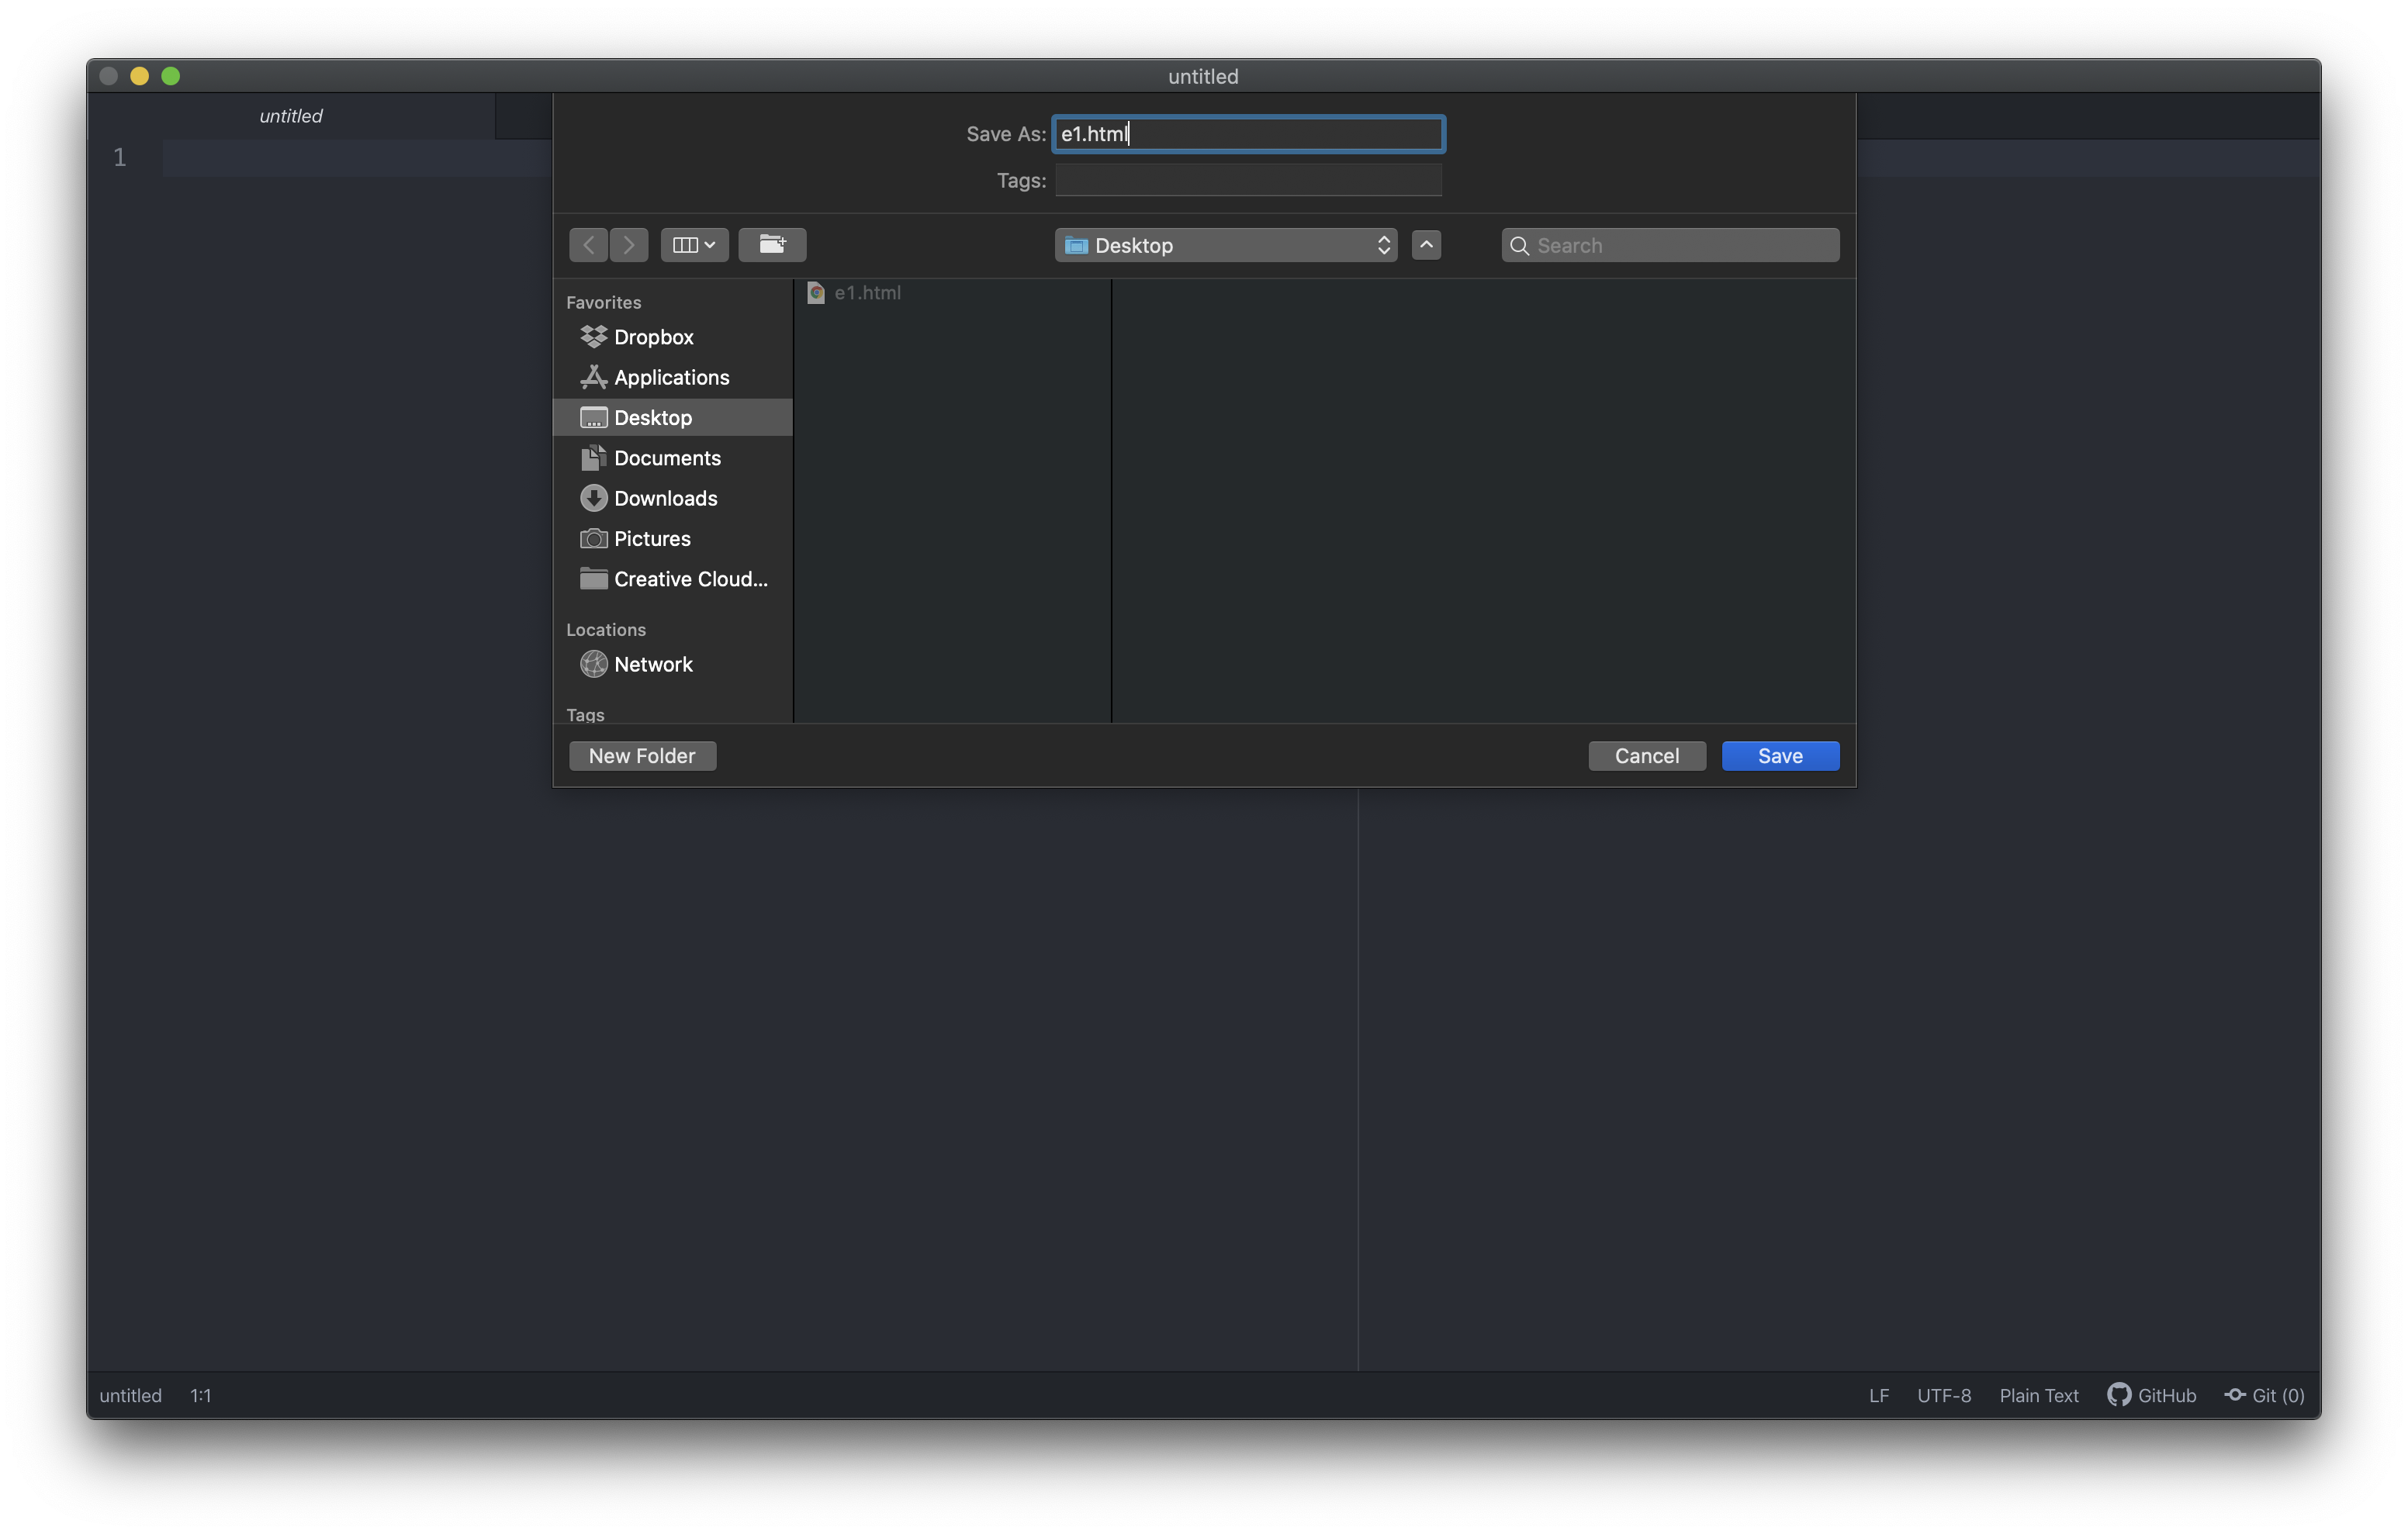Image resolution: width=2408 pixels, height=1534 pixels.
Task: Click the Save button
Action: pos(1780,755)
